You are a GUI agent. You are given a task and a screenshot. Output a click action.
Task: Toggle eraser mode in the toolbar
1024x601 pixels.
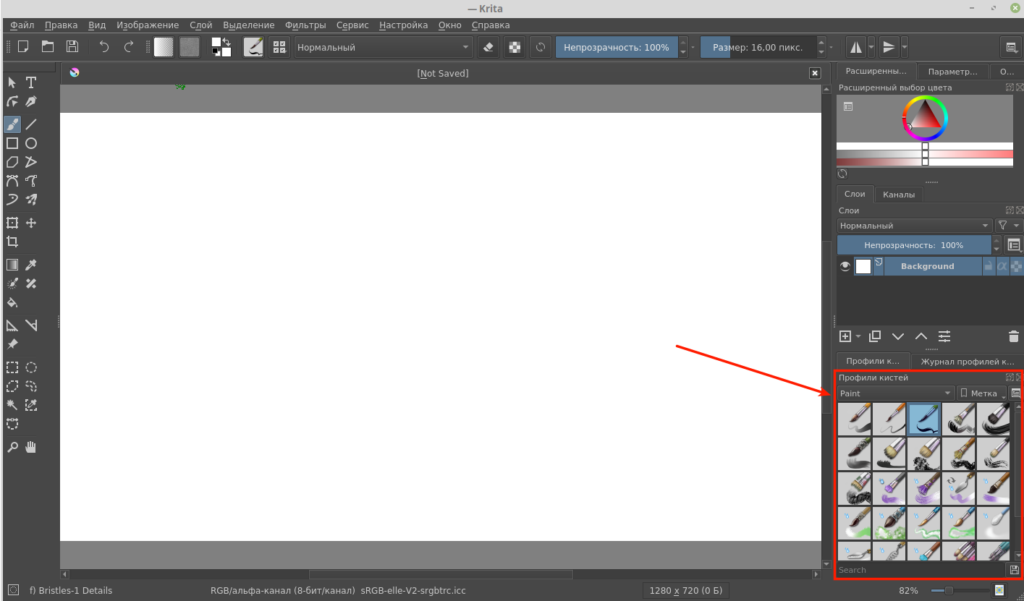[488, 47]
